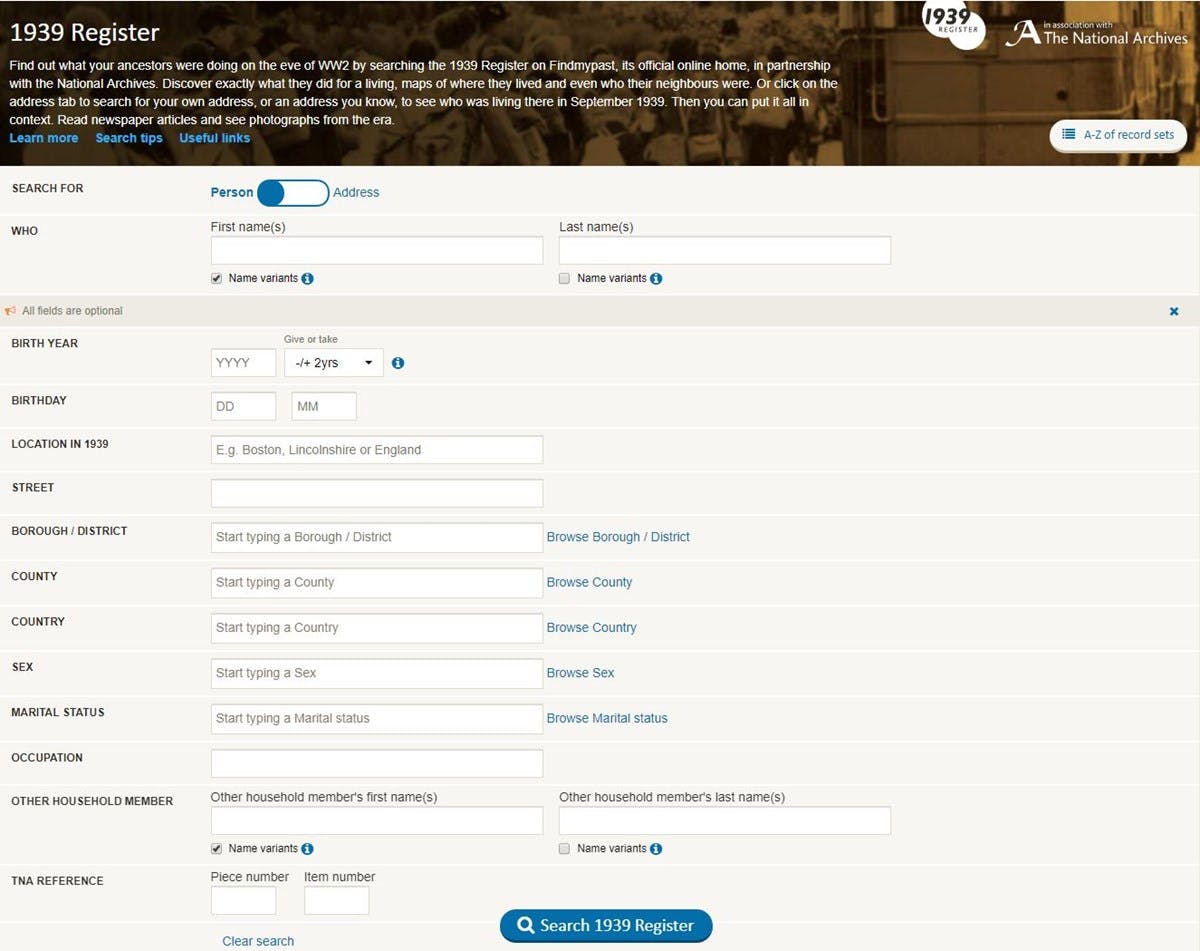Select the County autocomplete field
Viewport: 1200px width, 951px height.
377,582
